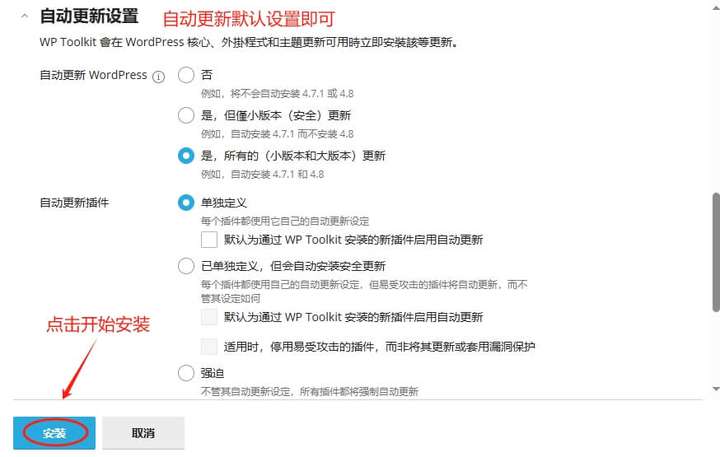Collapse the 自动更新设置 section chevron
Screen dimensions: 720x457
pos(25,17)
